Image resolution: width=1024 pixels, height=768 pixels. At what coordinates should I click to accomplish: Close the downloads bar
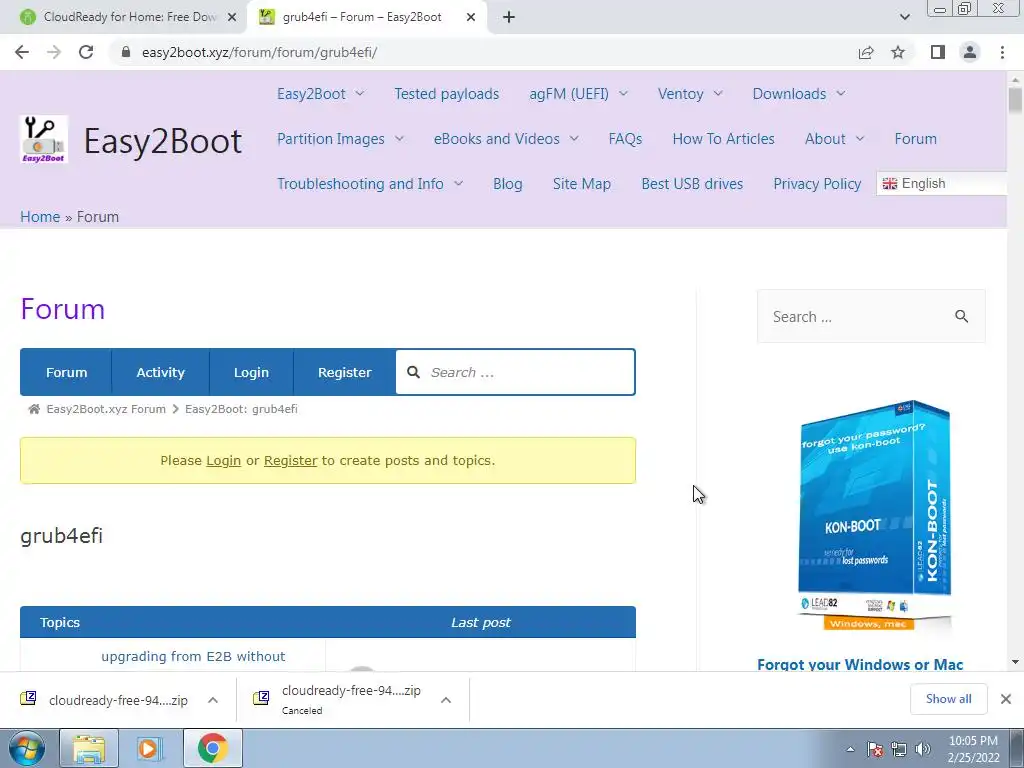pyautogui.click(x=1006, y=699)
